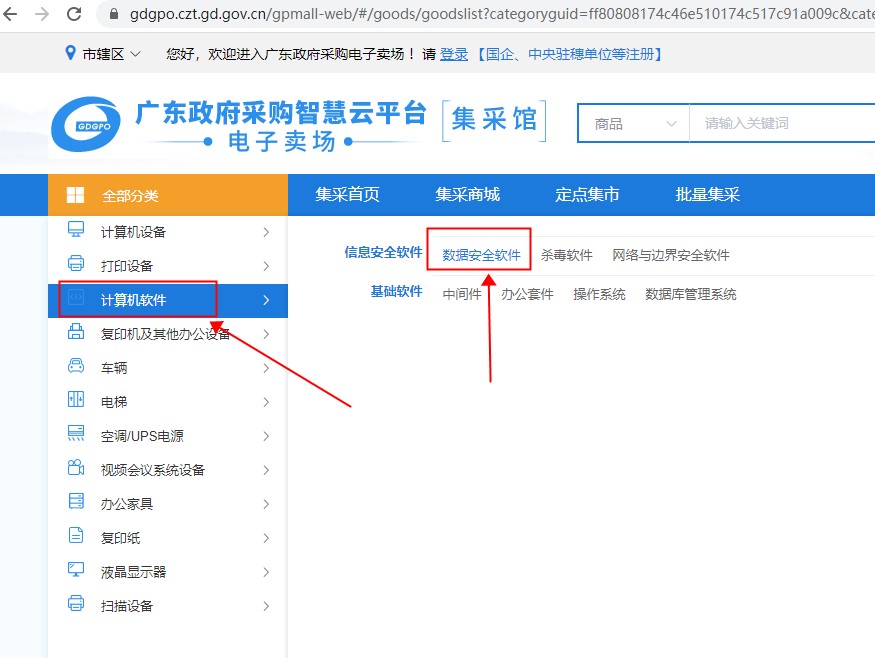
Task: Expand 复印纸 with its chevron
Action: pos(266,538)
